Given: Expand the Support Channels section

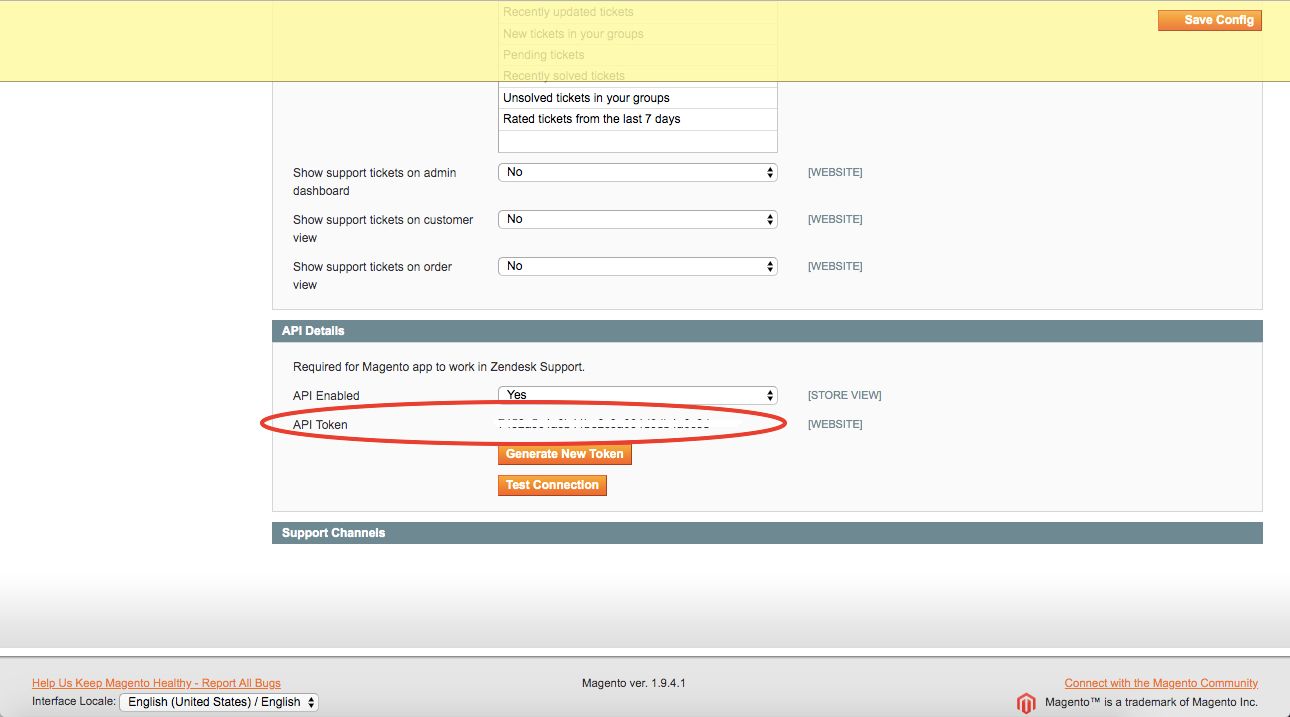Looking at the screenshot, I should (x=767, y=533).
